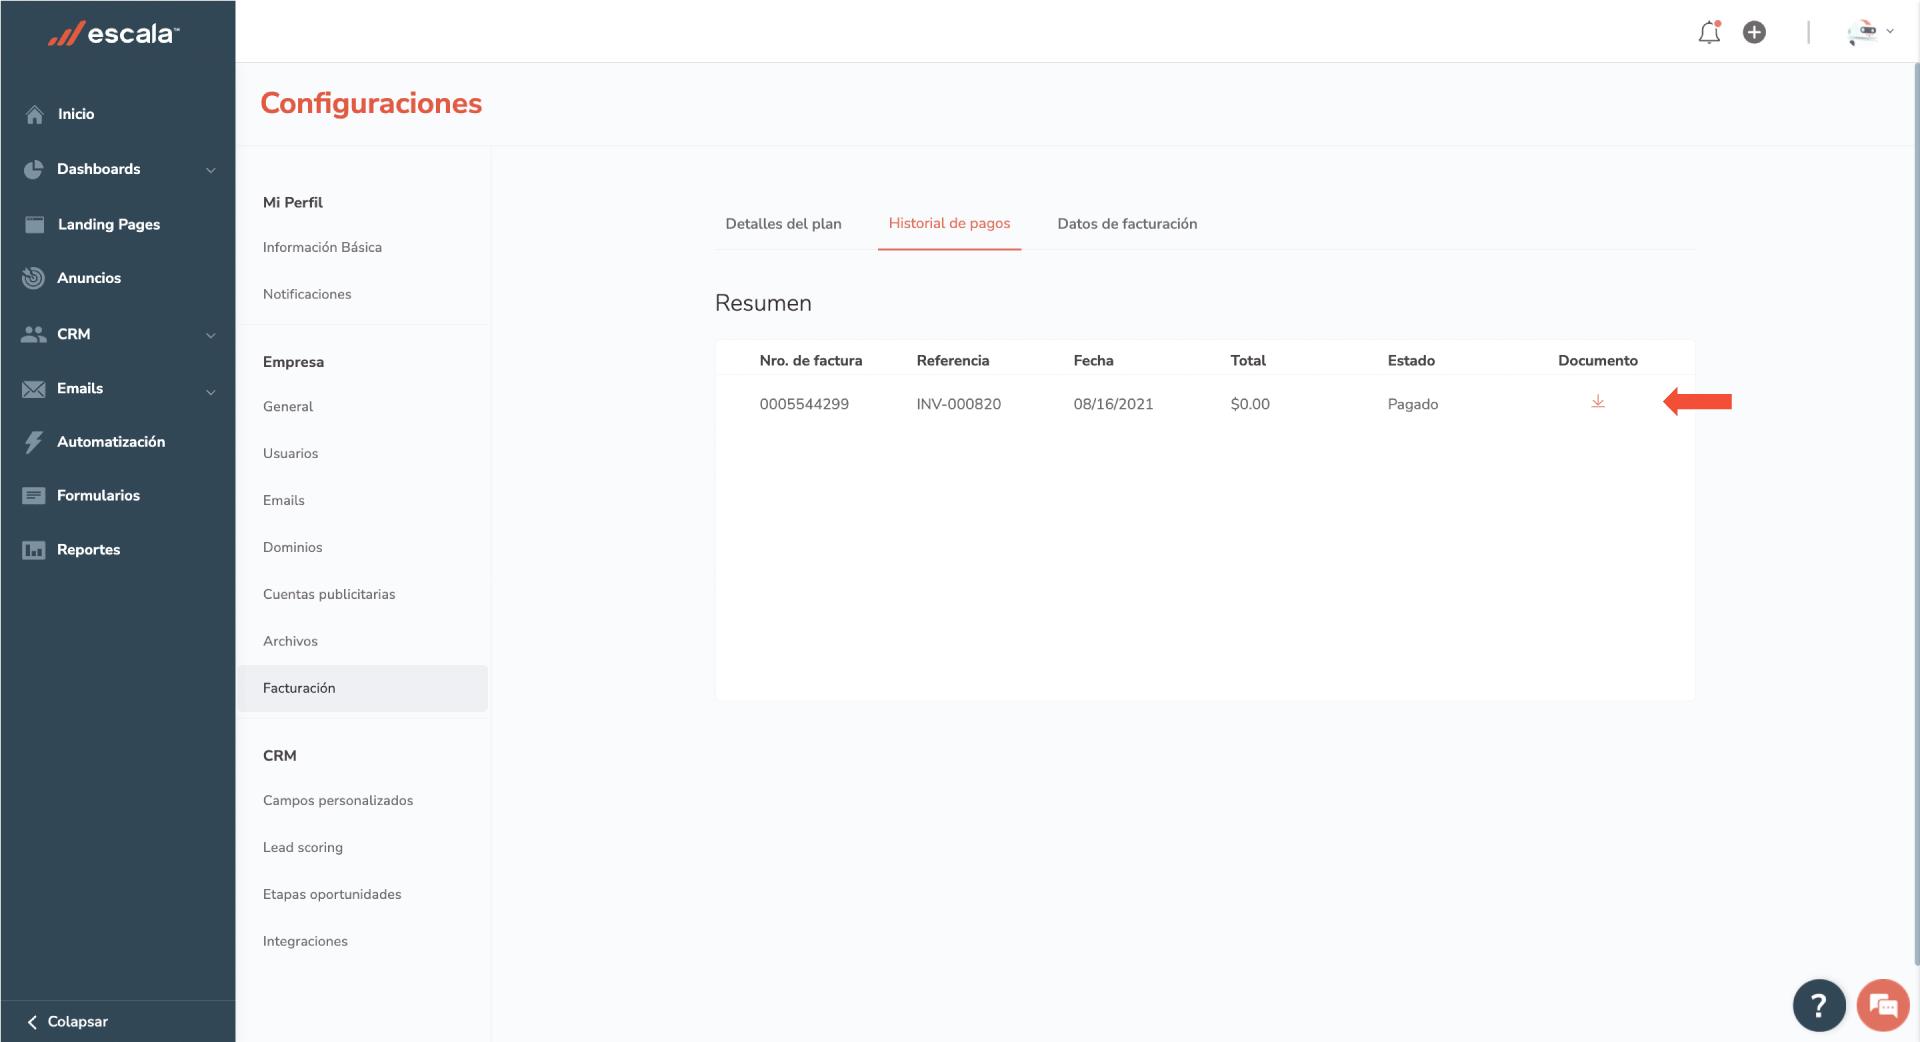1920x1042 pixels.
Task: Open the help question mark button
Action: [1819, 1005]
